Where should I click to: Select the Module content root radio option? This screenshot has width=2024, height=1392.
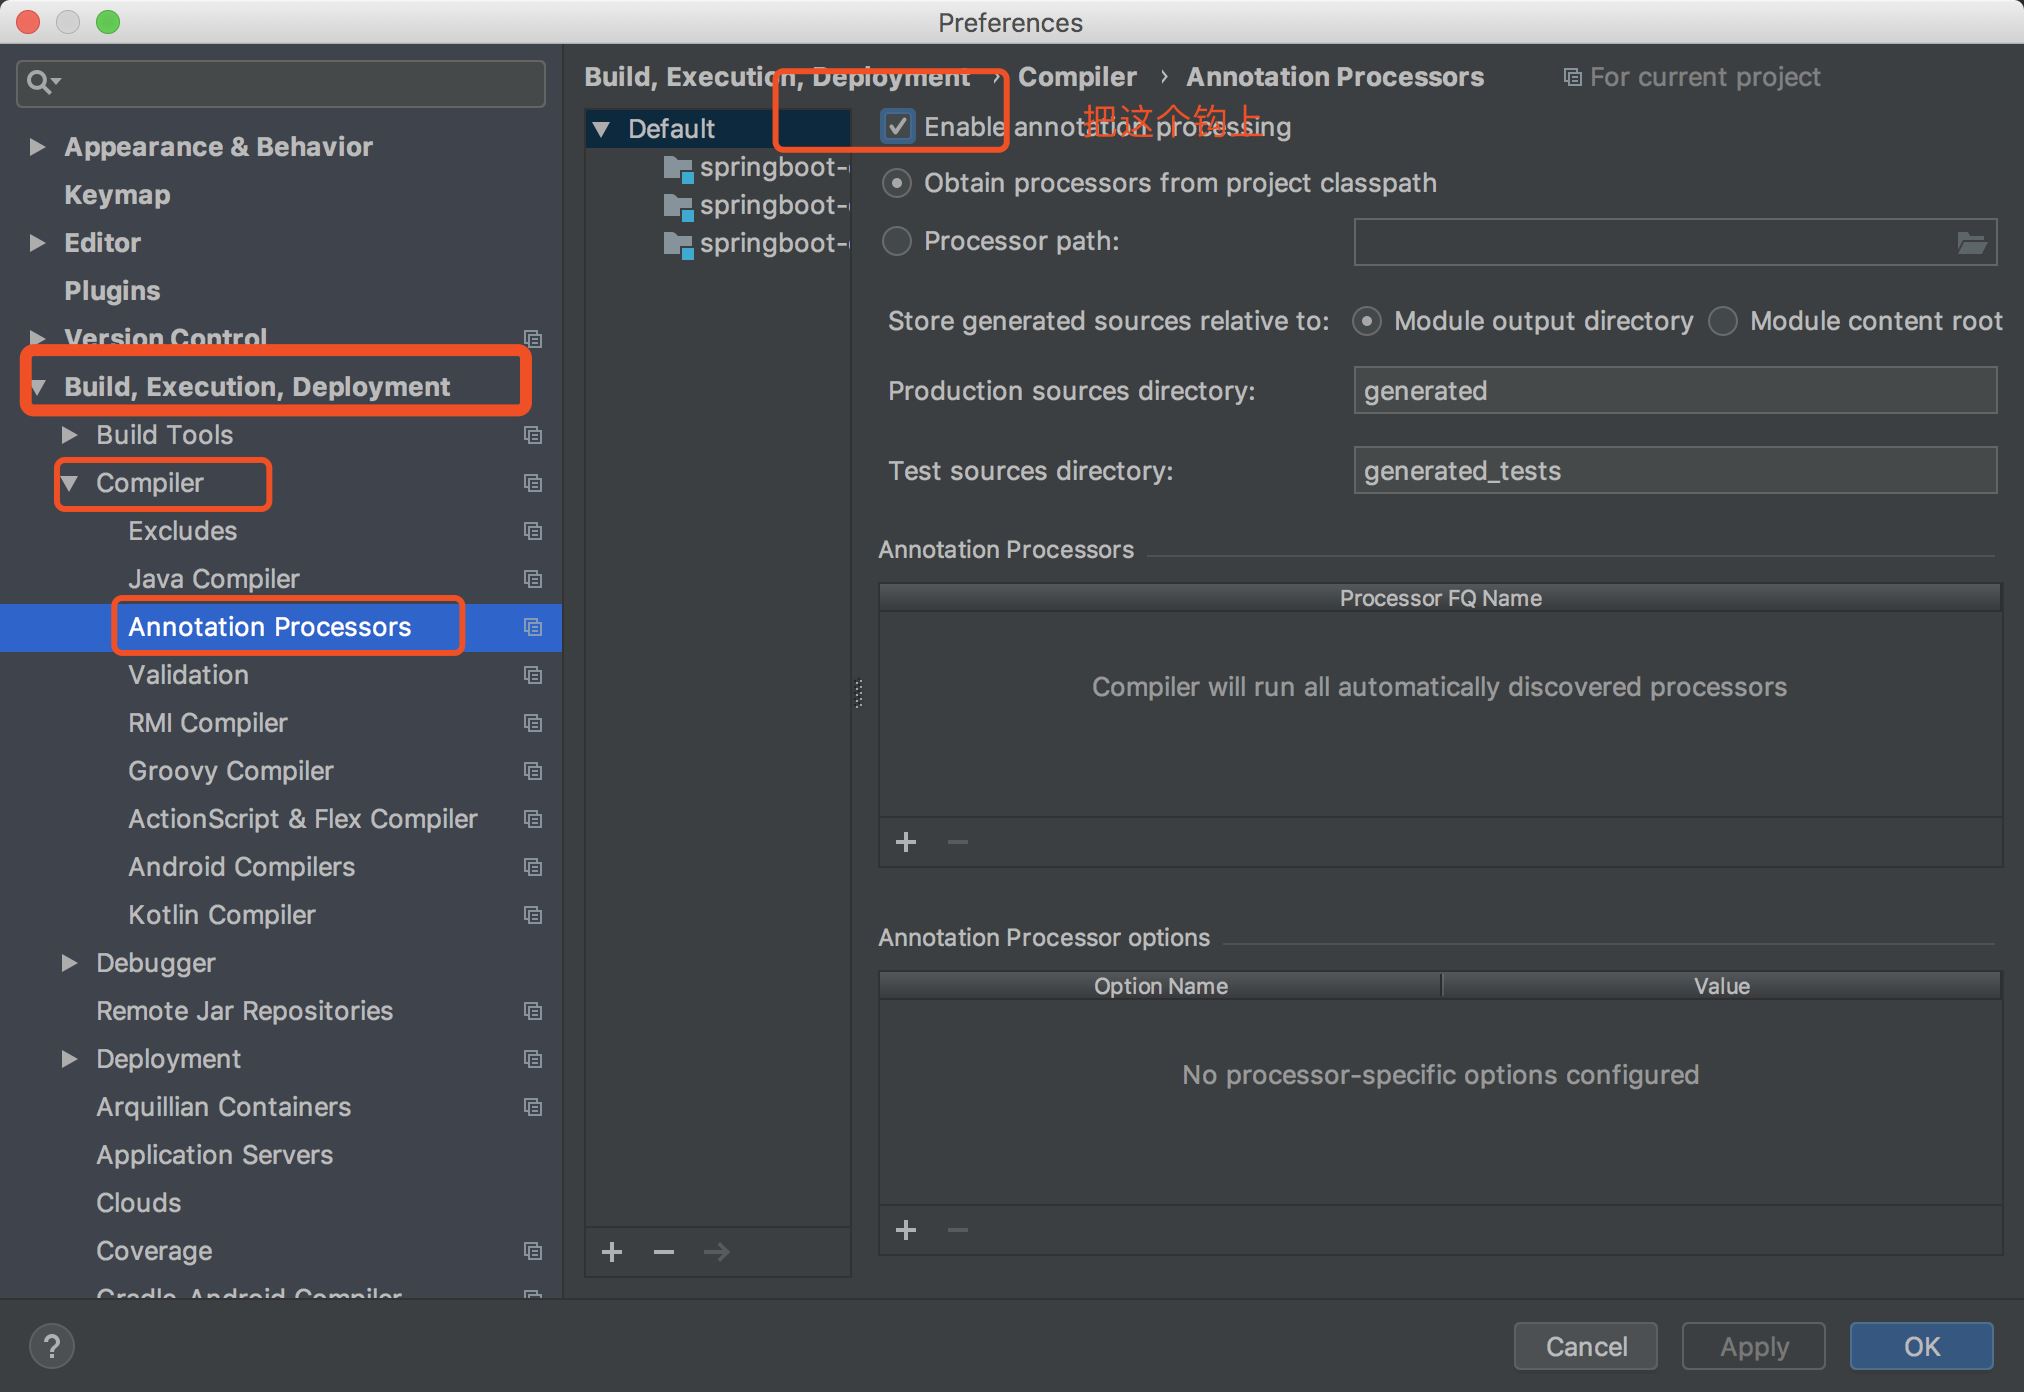coord(1723,321)
